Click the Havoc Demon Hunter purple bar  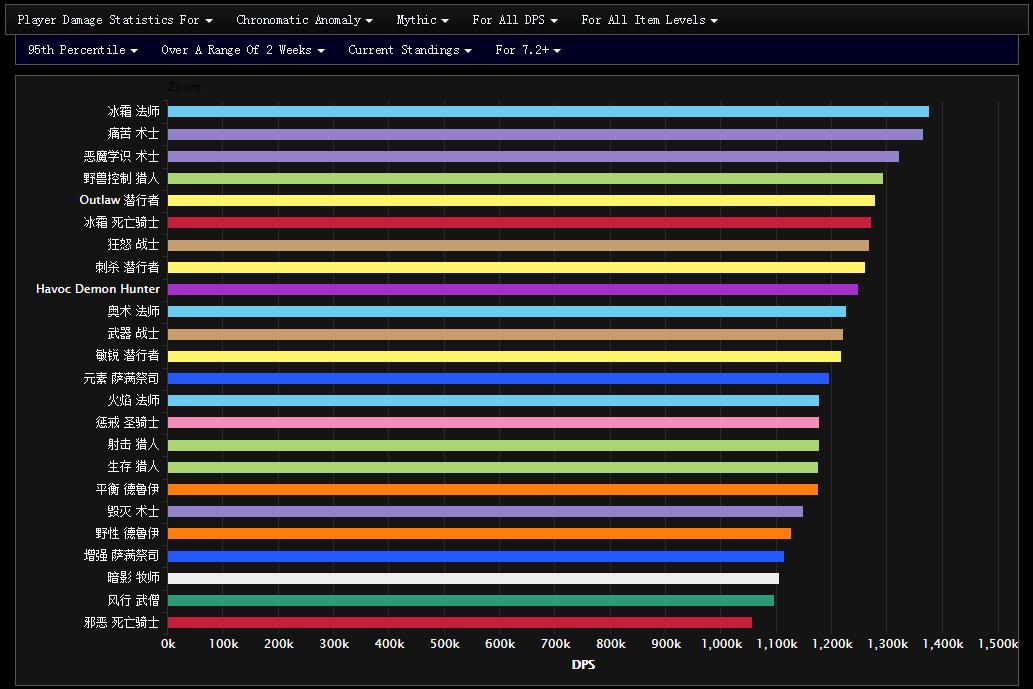coord(513,289)
